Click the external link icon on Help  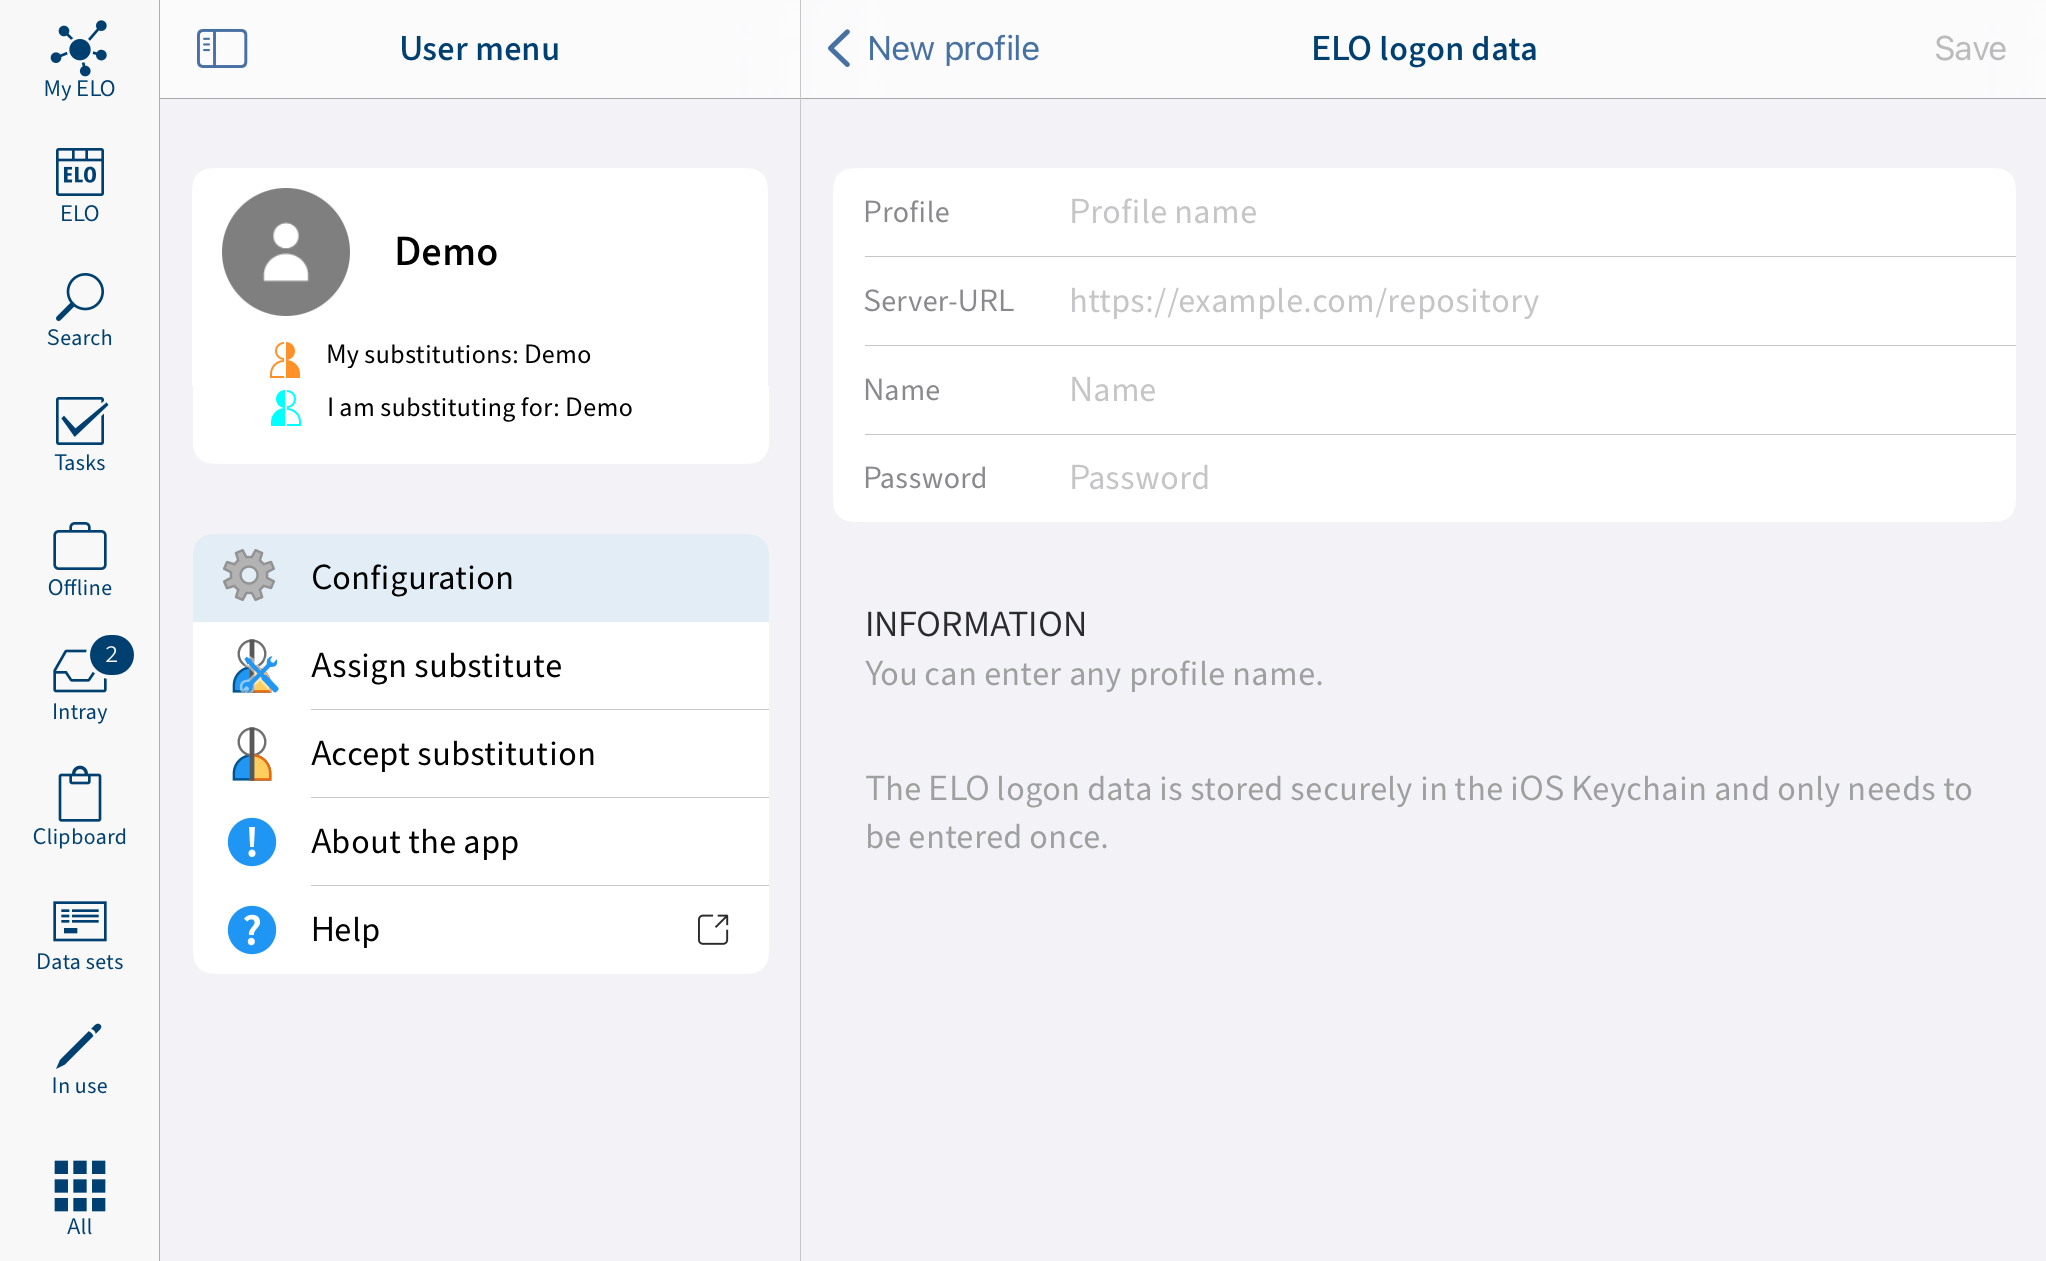pyautogui.click(x=713, y=929)
